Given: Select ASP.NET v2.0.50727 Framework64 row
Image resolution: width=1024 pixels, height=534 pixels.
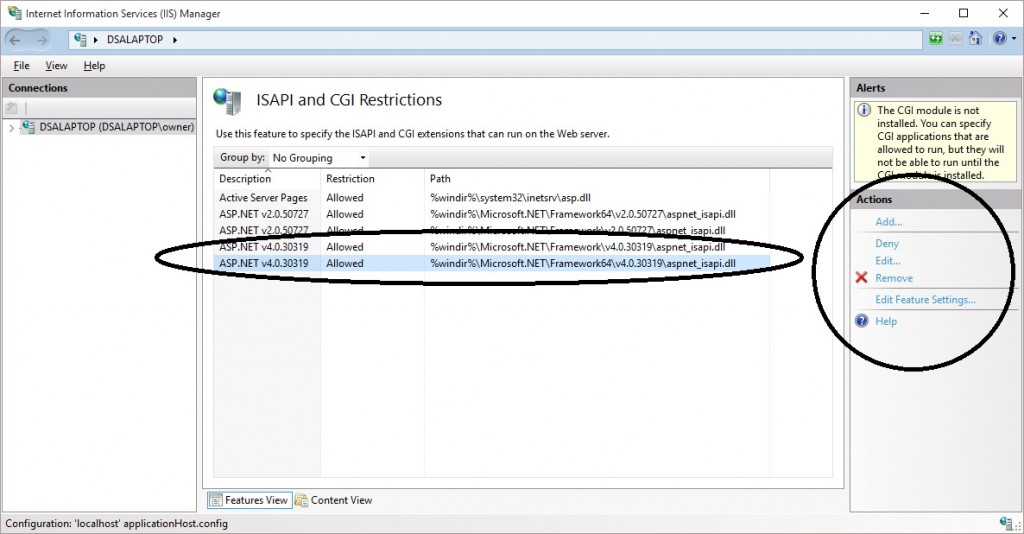Looking at the screenshot, I should [491, 214].
